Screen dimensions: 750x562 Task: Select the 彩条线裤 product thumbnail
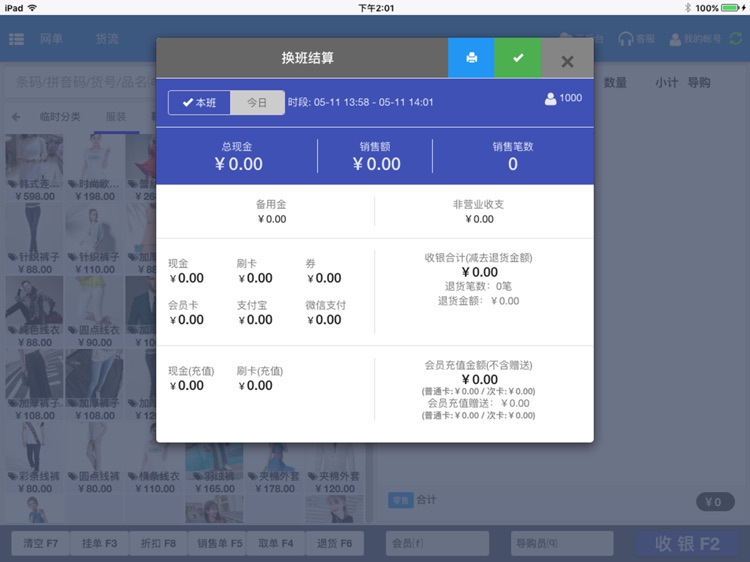pos(32,446)
